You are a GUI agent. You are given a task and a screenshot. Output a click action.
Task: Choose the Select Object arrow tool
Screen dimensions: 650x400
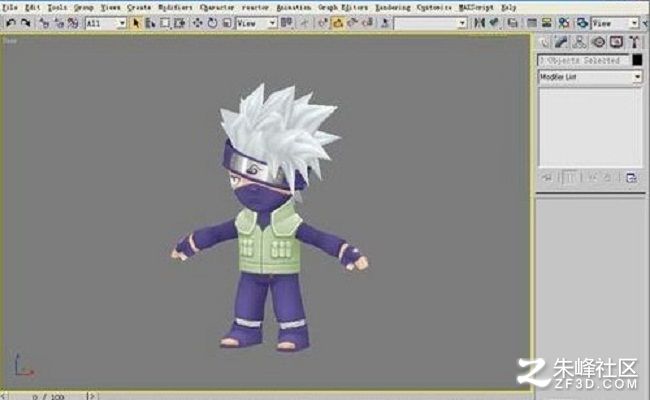pyautogui.click(x=136, y=23)
